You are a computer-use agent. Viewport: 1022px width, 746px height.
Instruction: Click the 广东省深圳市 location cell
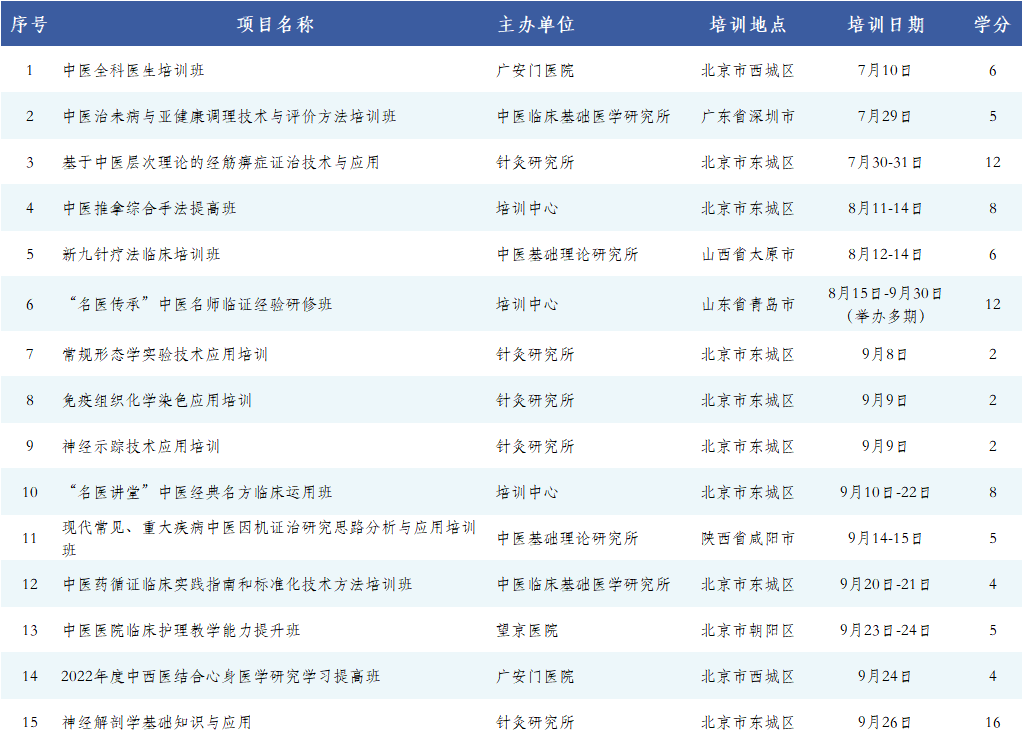748,117
